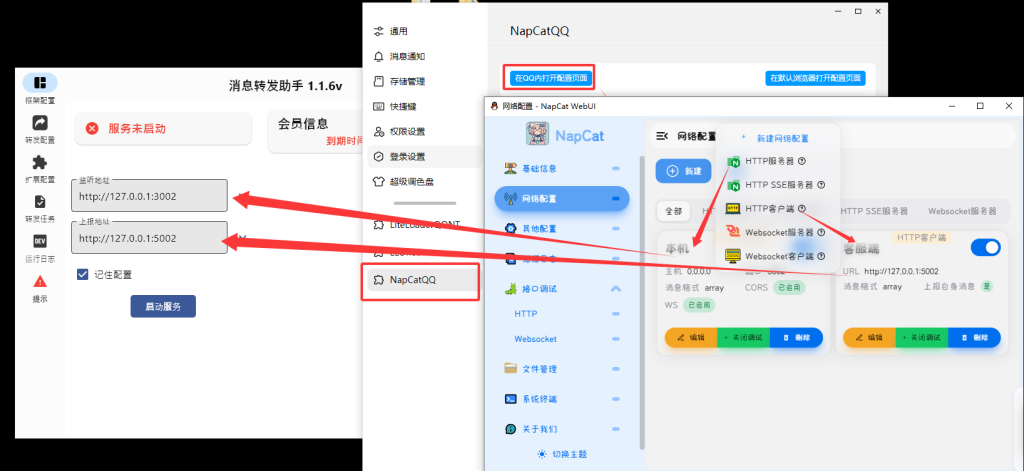The width and height of the screenshot is (1024, 471).
Task: Click 删除 on the 本机 card
Action: point(797,338)
